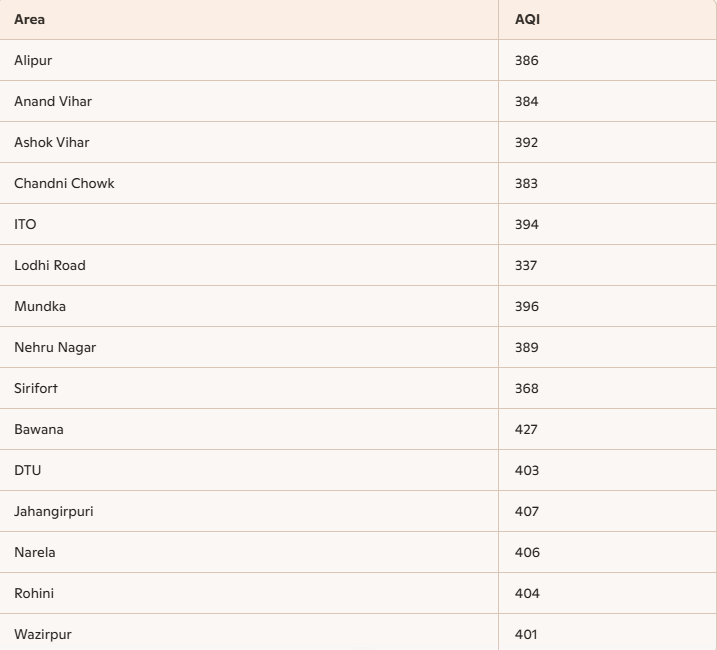Click Bawana AQI value 427
This screenshot has height=650, width=717.
tap(526, 429)
